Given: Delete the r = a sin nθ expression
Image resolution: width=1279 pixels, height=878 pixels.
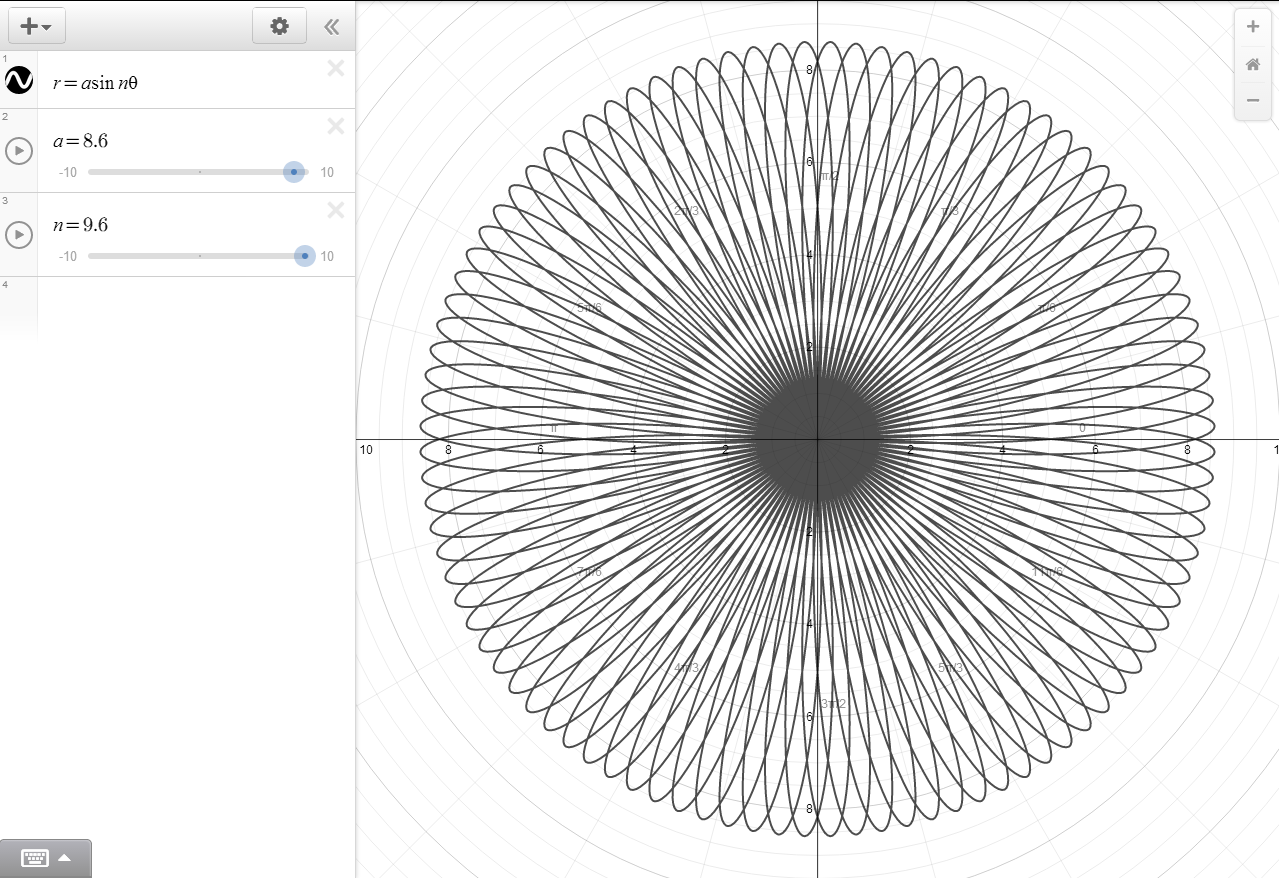Looking at the screenshot, I should [x=336, y=68].
